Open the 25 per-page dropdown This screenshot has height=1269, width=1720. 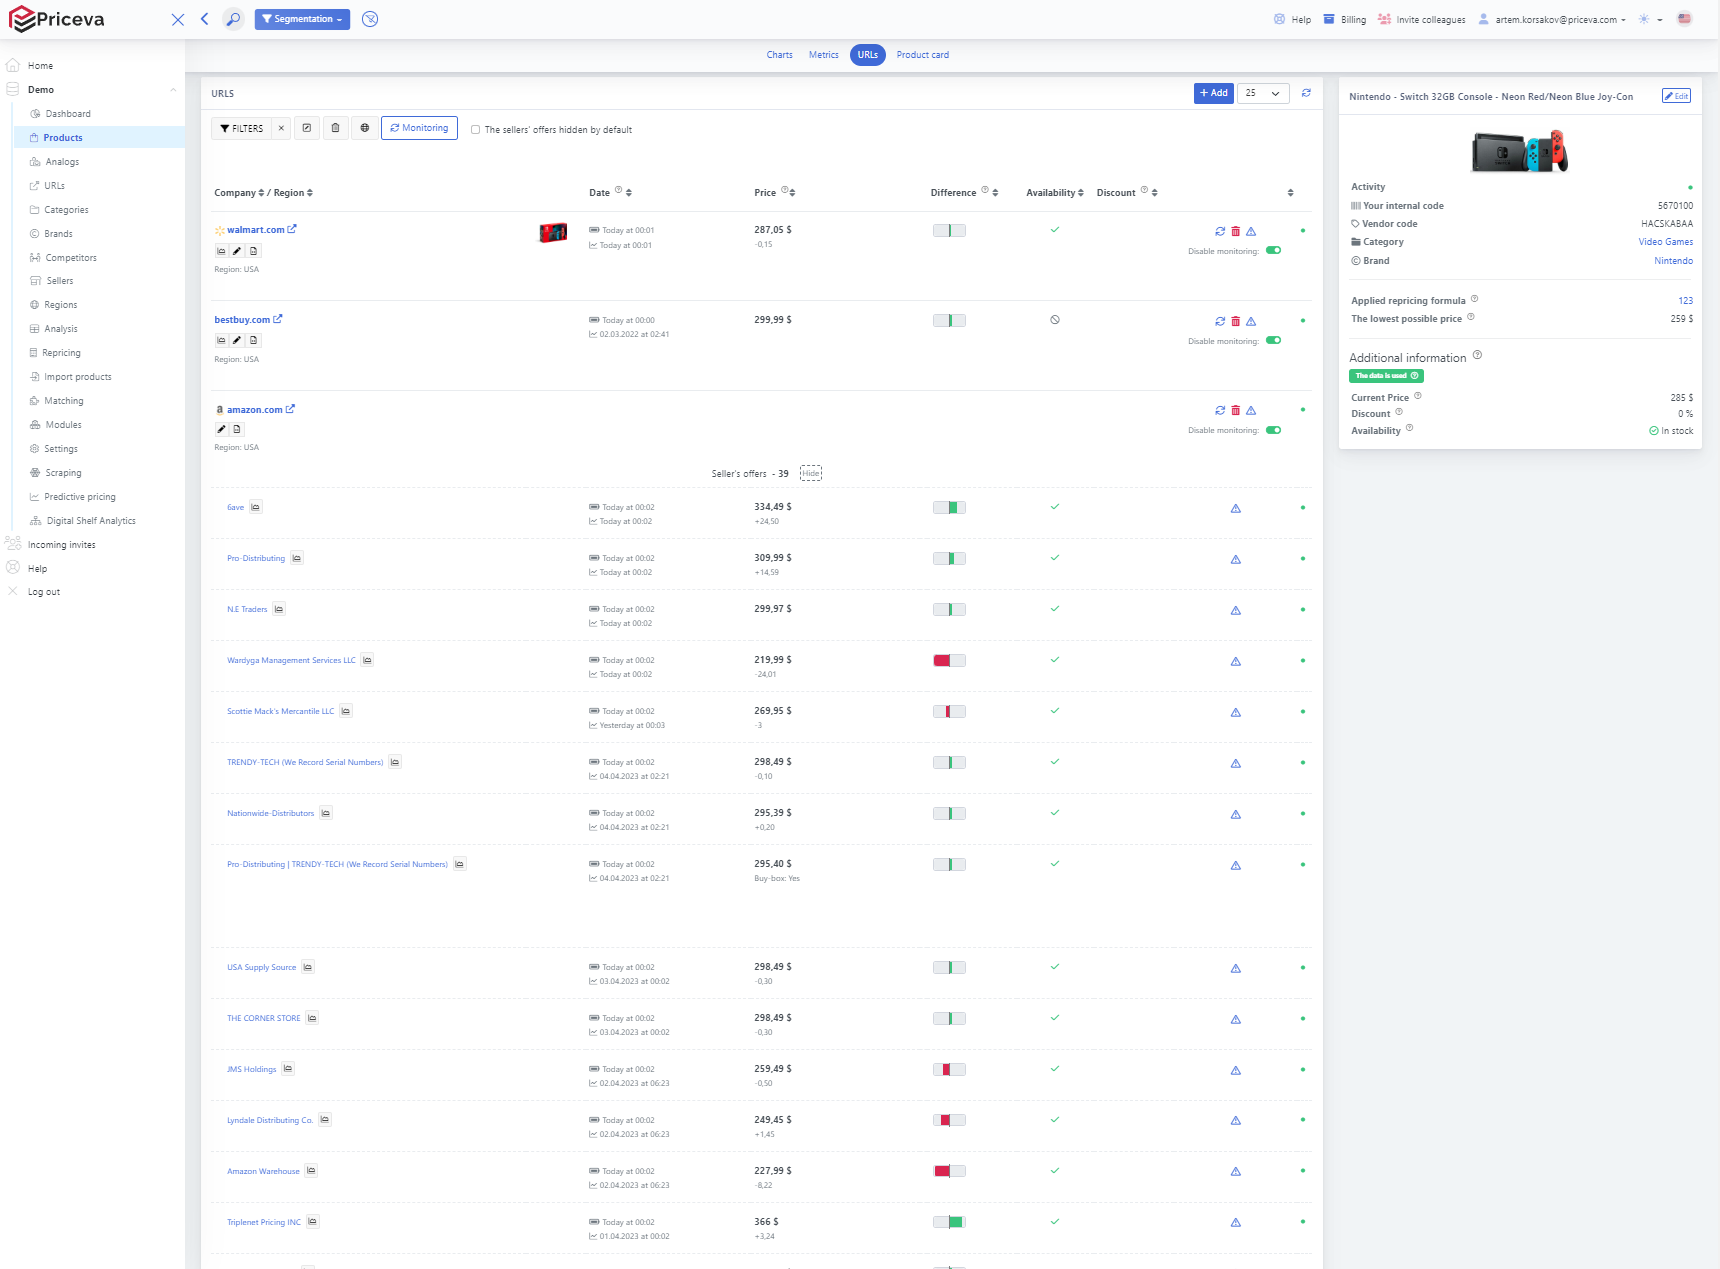(1262, 93)
